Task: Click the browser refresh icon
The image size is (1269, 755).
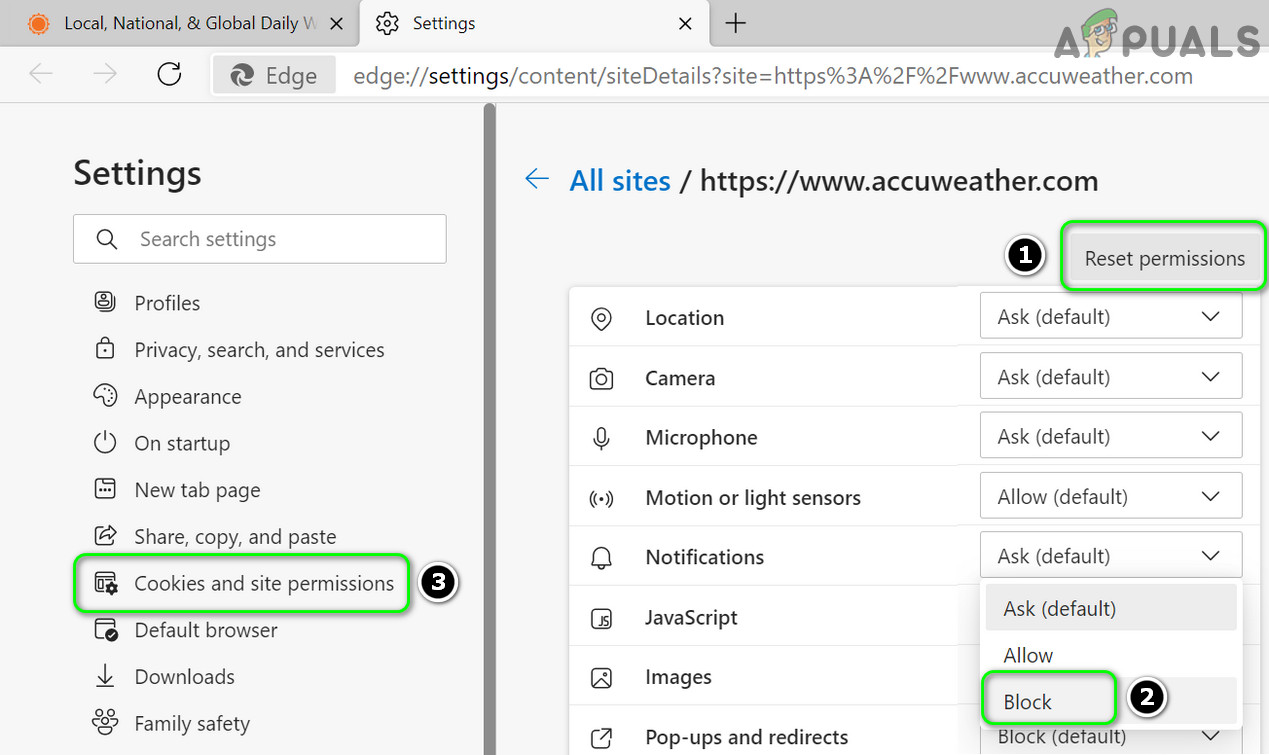Action: point(169,75)
